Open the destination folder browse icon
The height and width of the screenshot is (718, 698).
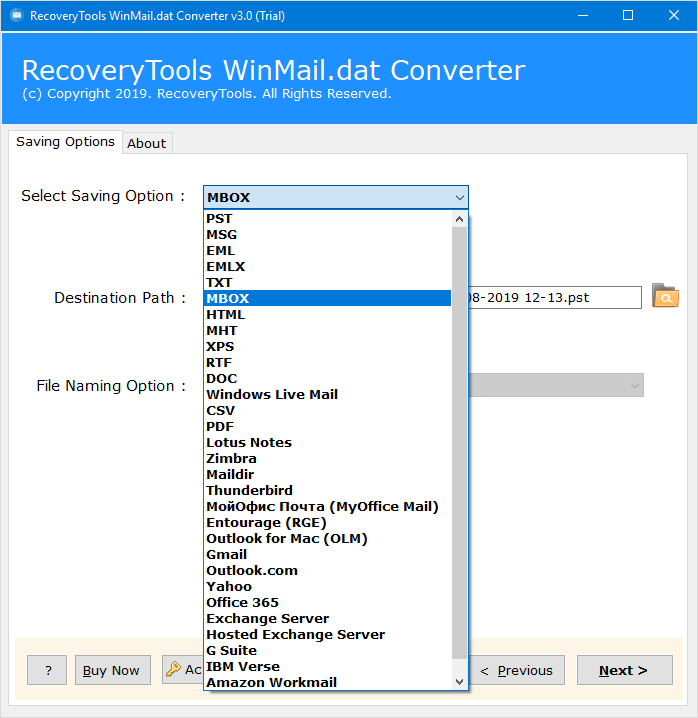(665, 296)
